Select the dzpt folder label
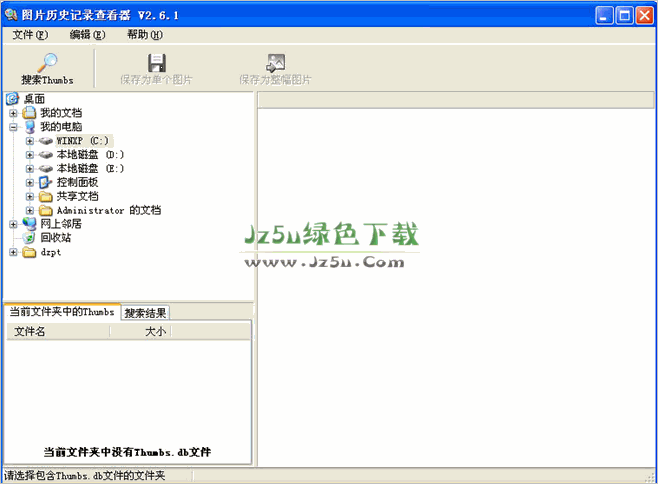Image resolution: width=658 pixels, height=484 pixels. (x=51, y=252)
